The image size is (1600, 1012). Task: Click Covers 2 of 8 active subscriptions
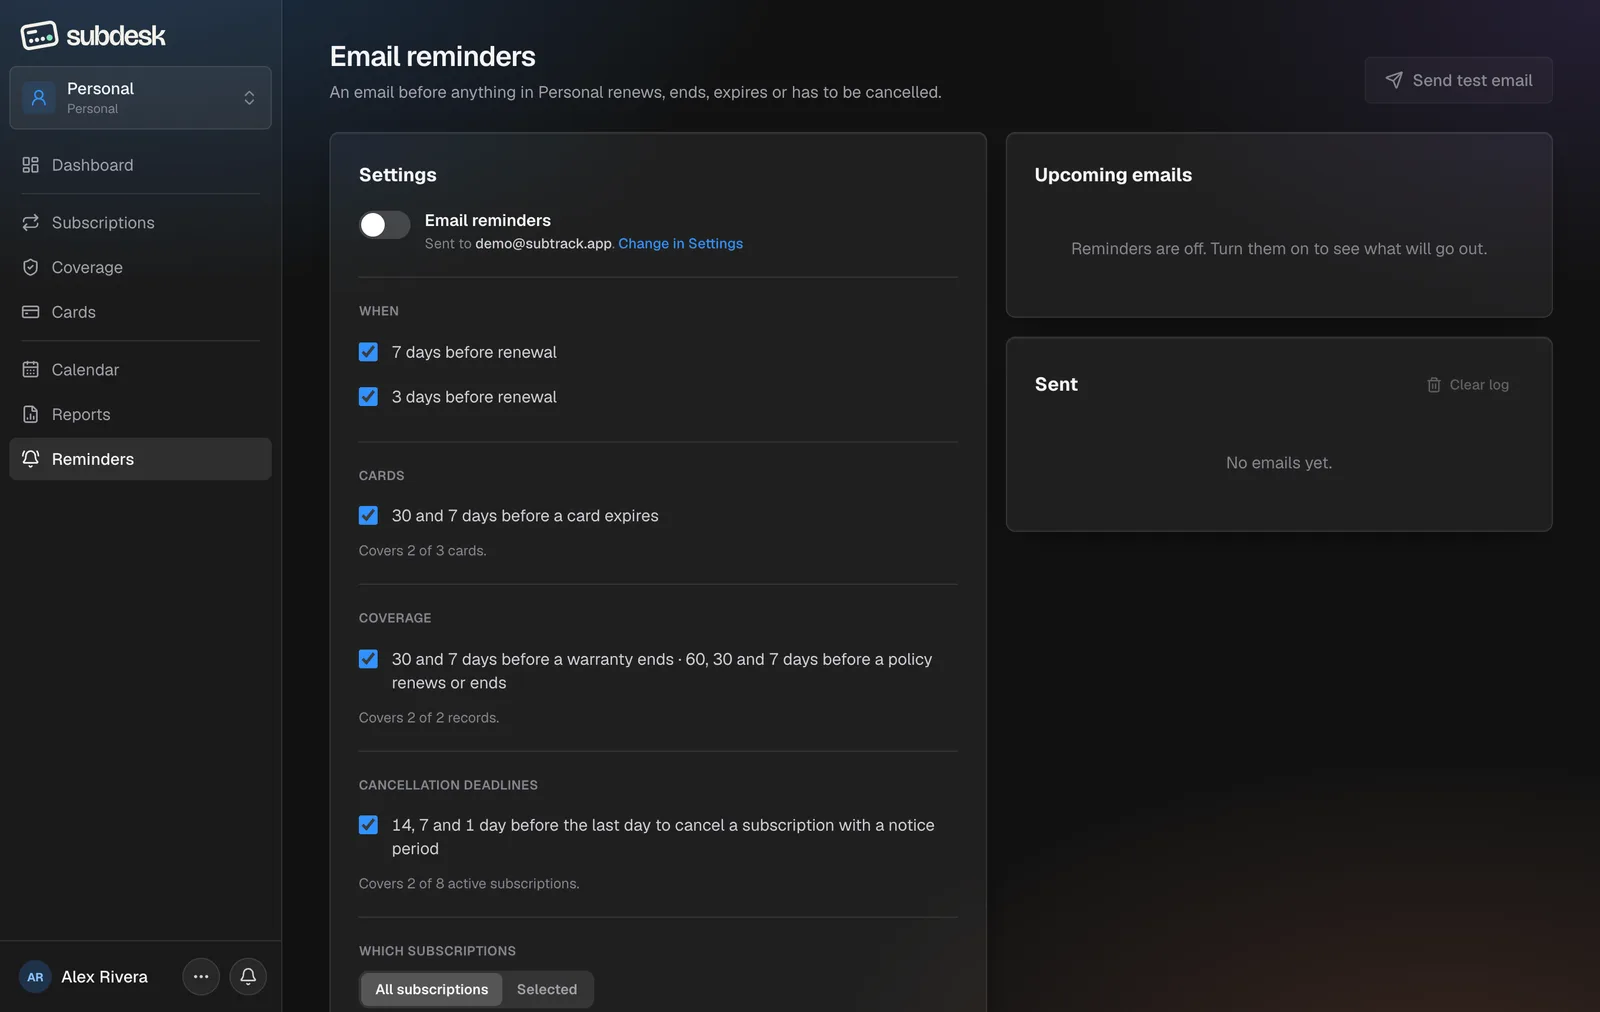[x=469, y=884]
